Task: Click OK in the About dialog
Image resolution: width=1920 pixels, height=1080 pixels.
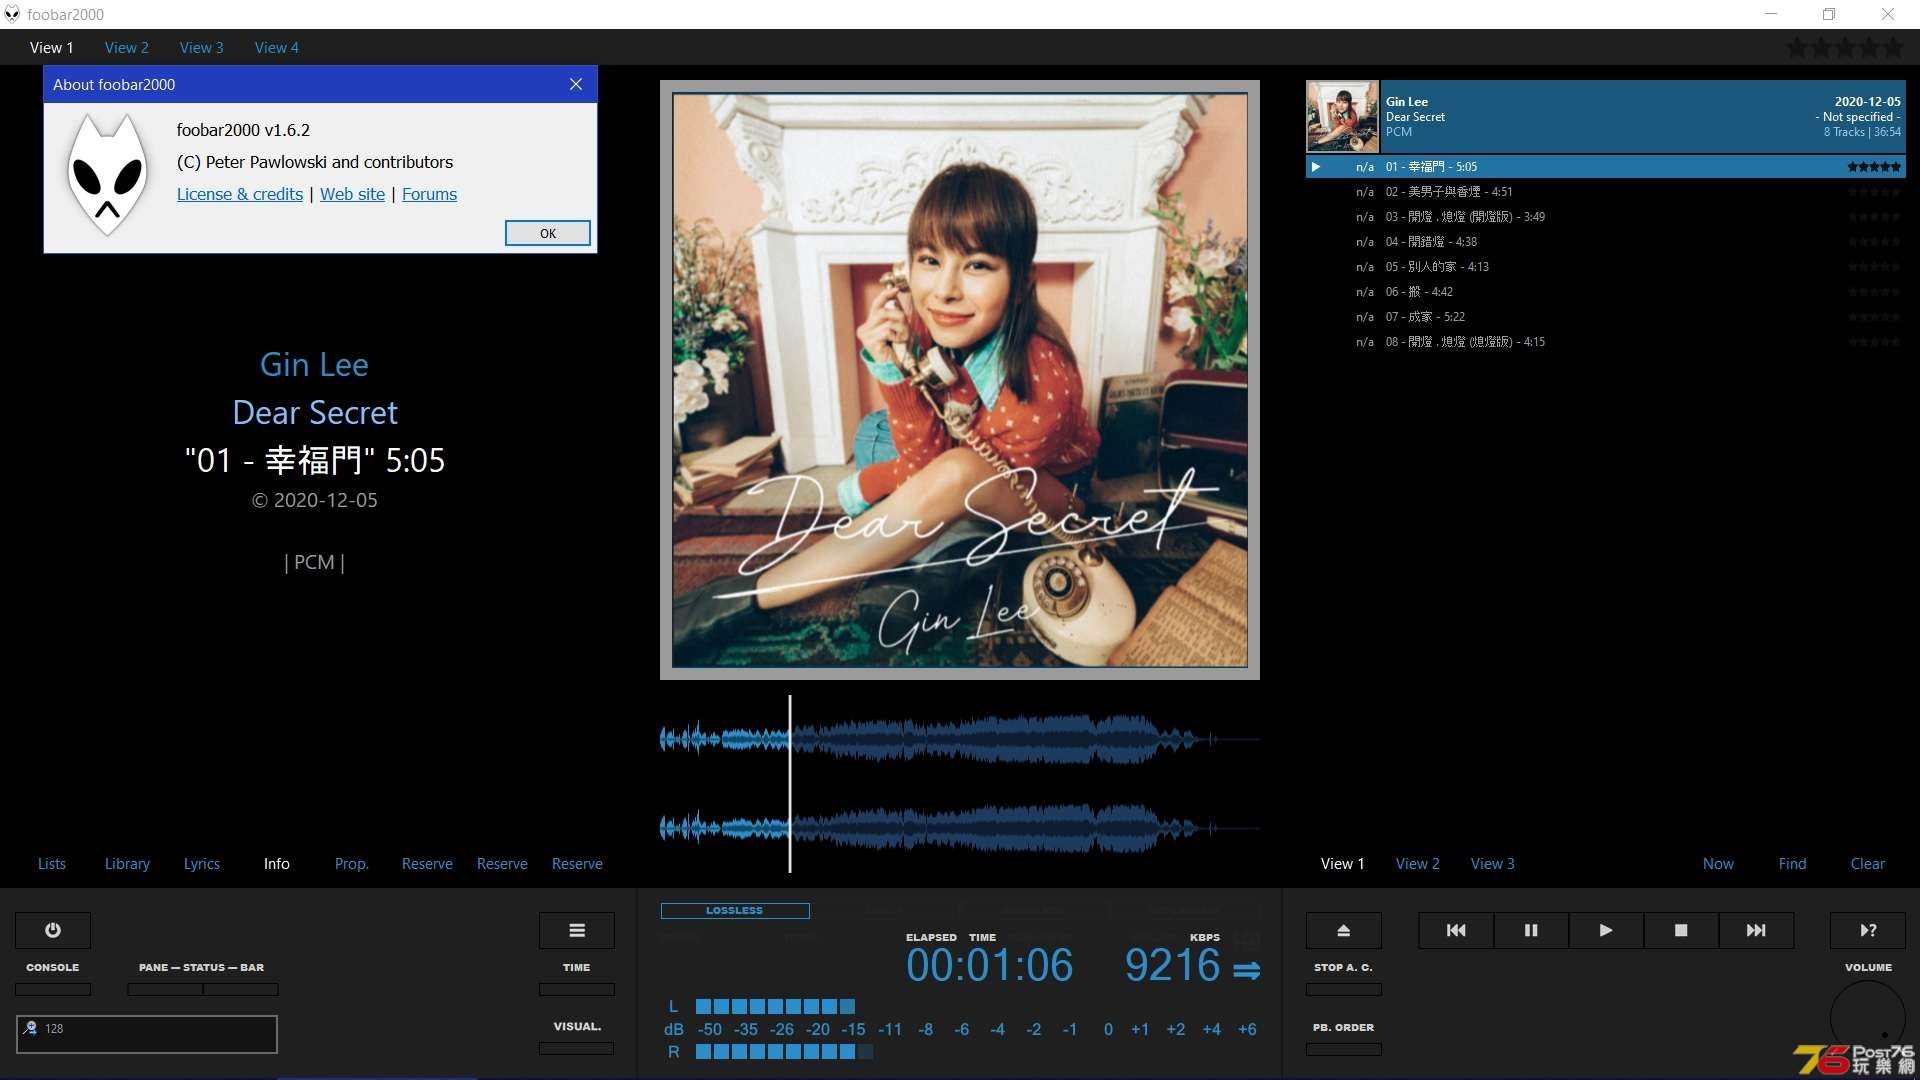Action: point(548,233)
